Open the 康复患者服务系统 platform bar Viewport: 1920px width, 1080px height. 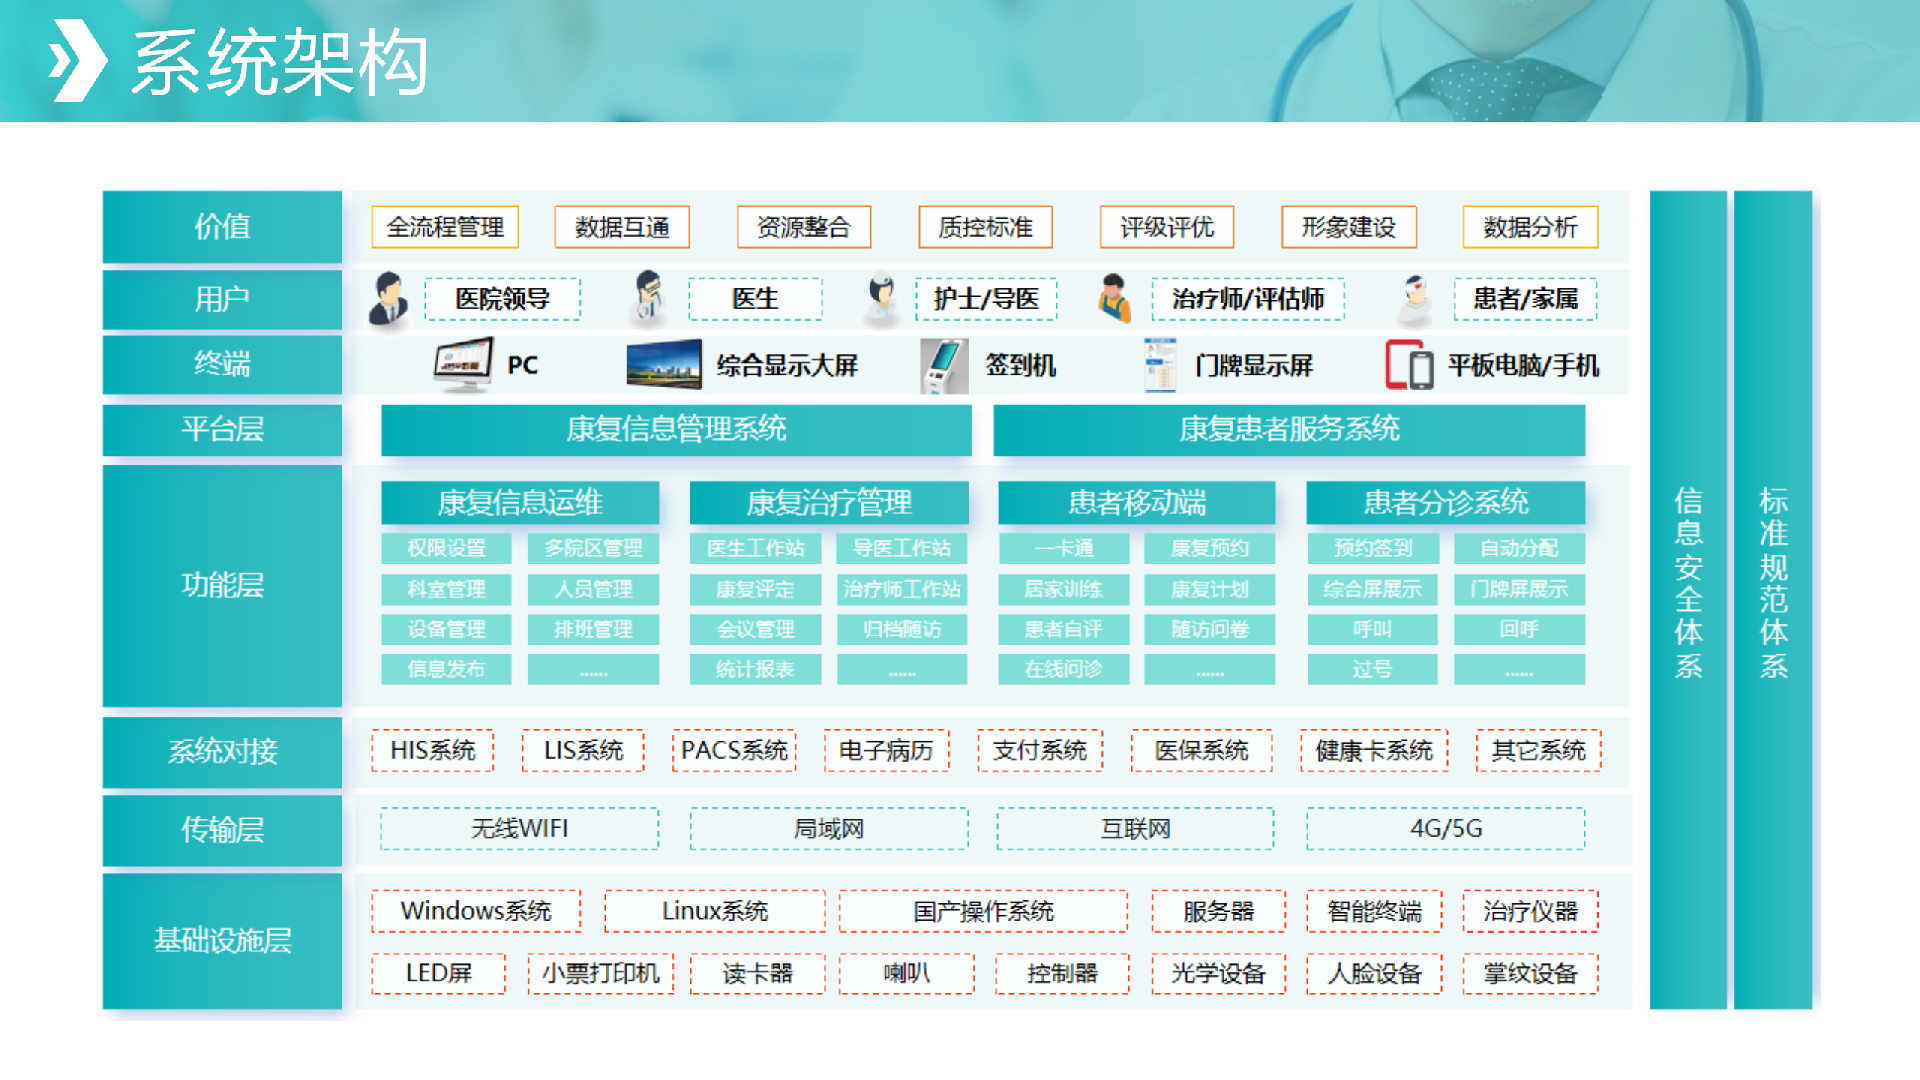click(1289, 429)
